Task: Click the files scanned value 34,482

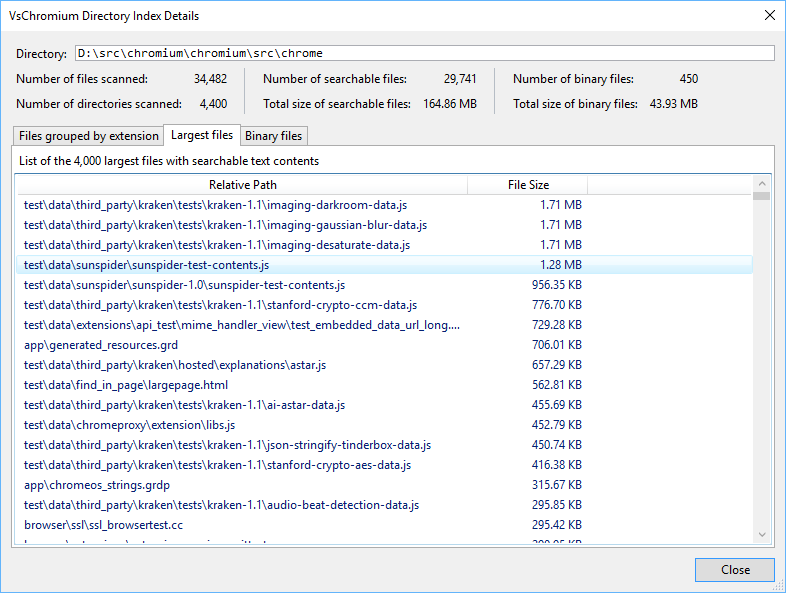Action: [x=211, y=79]
